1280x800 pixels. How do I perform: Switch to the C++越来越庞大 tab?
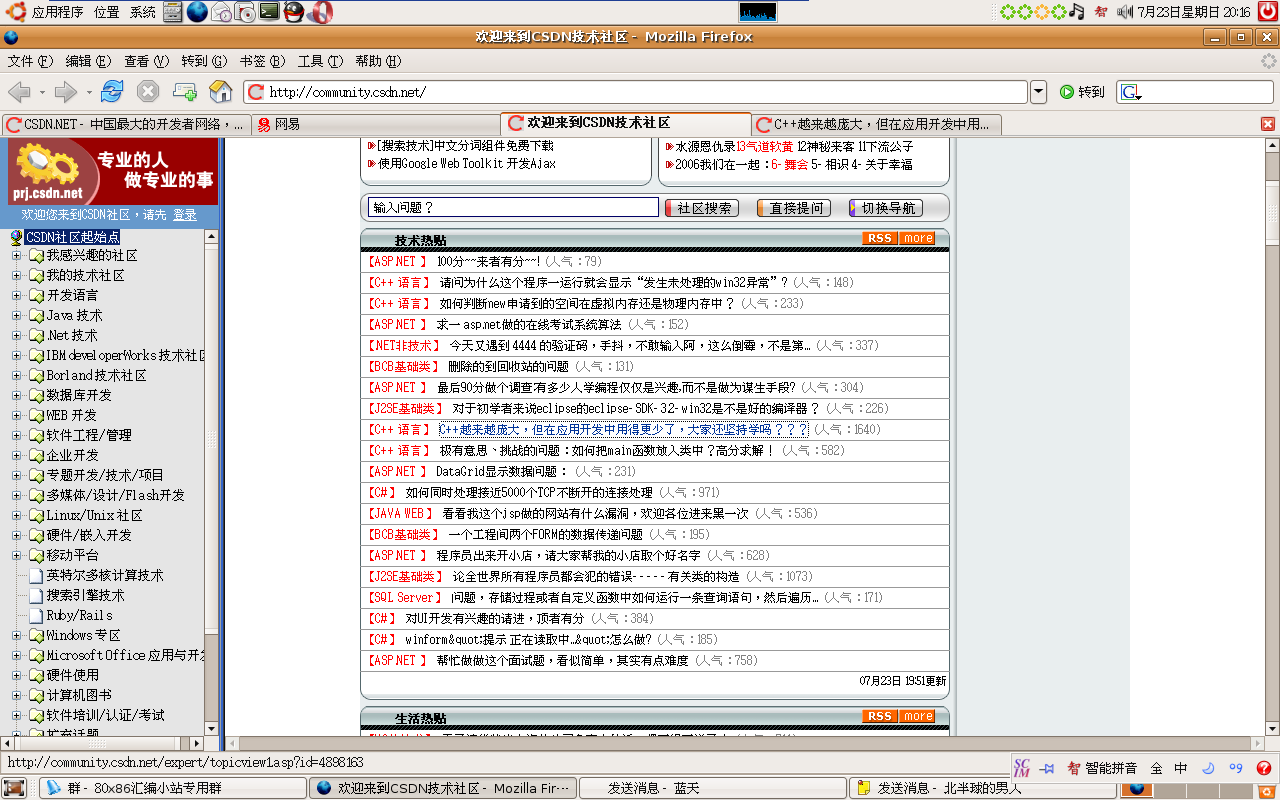pos(875,124)
